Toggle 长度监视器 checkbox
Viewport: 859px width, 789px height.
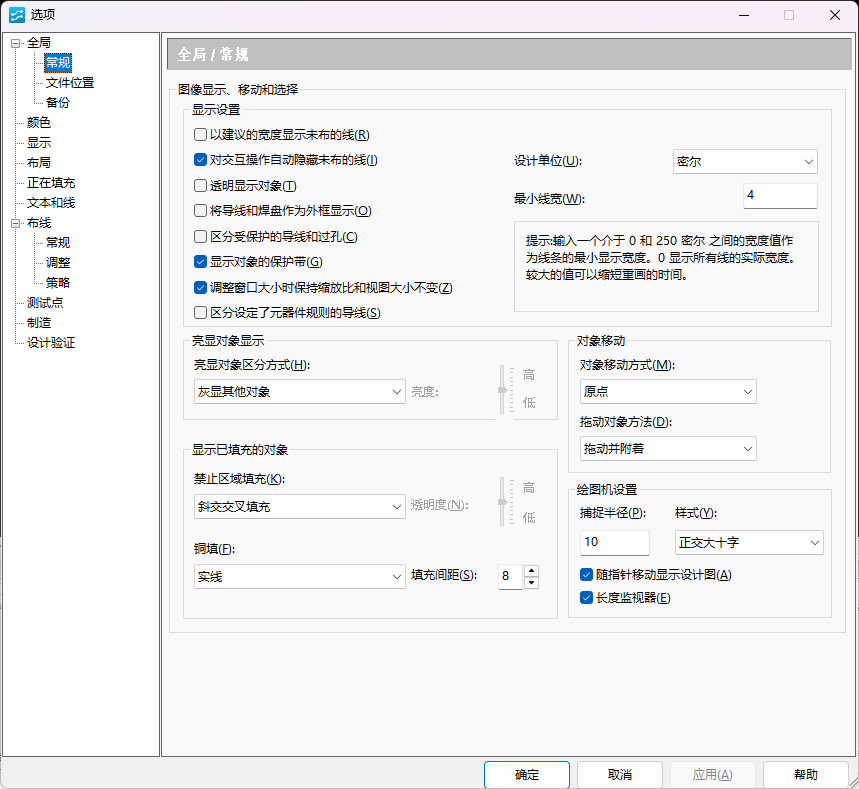point(587,598)
